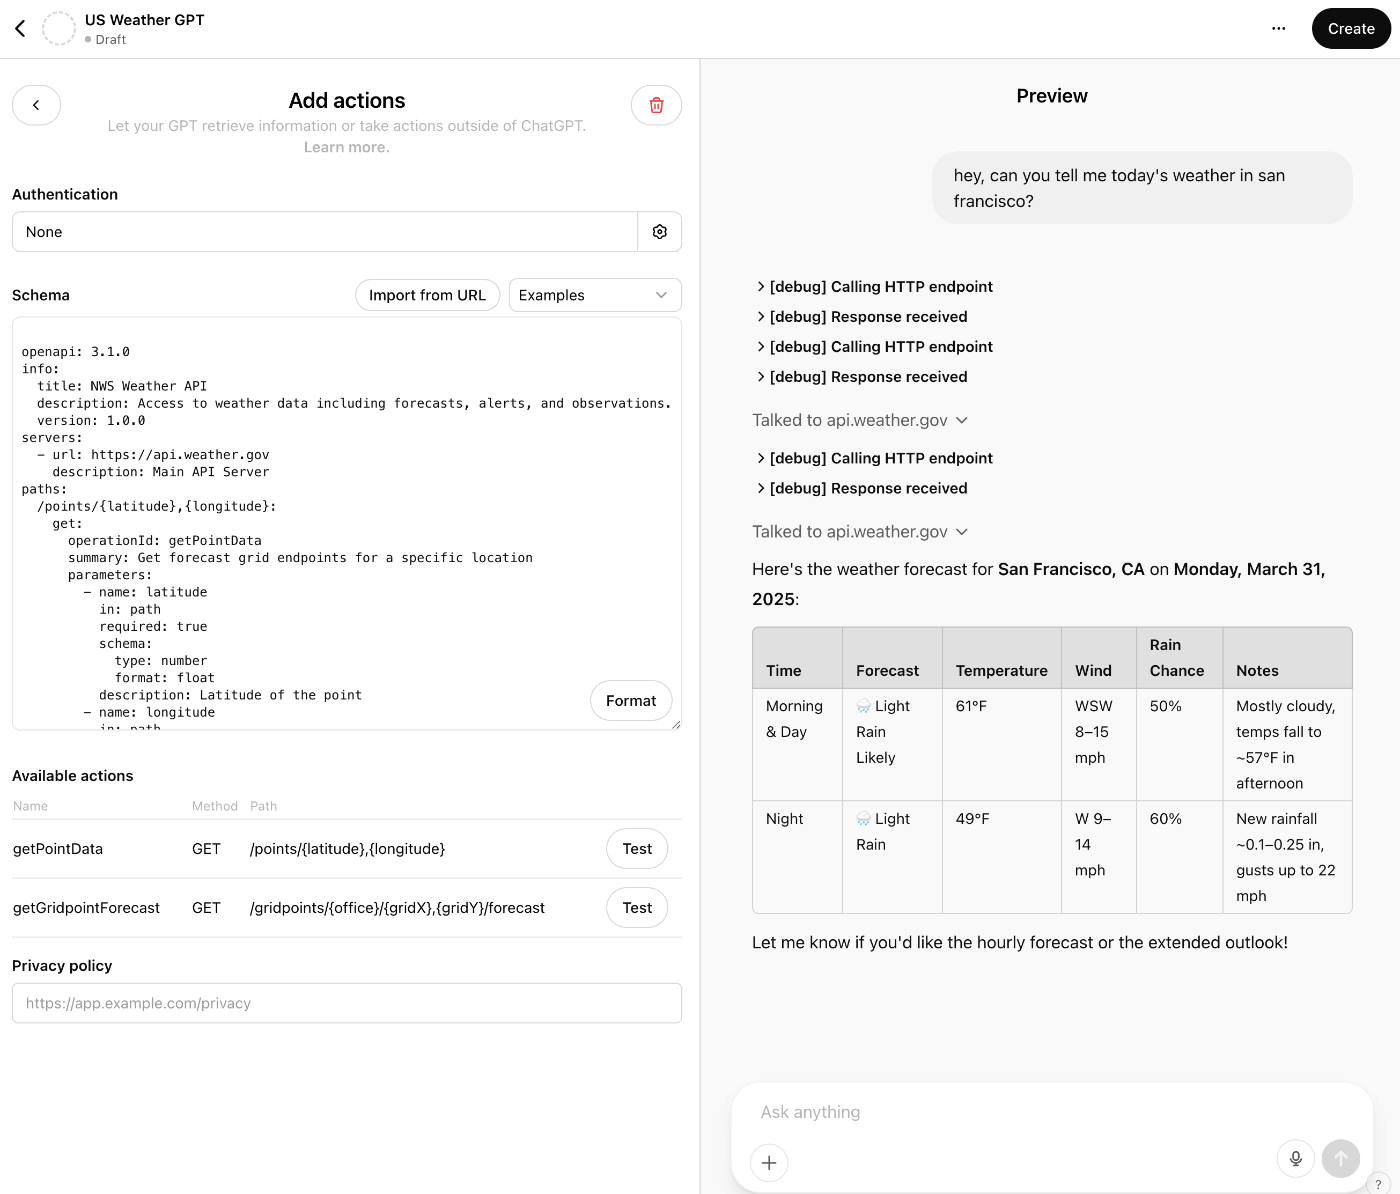Image resolution: width=1400 pixels, height=1194 pixels.
Task: Expand the second Response received debug entry
Action: point(862,377)
